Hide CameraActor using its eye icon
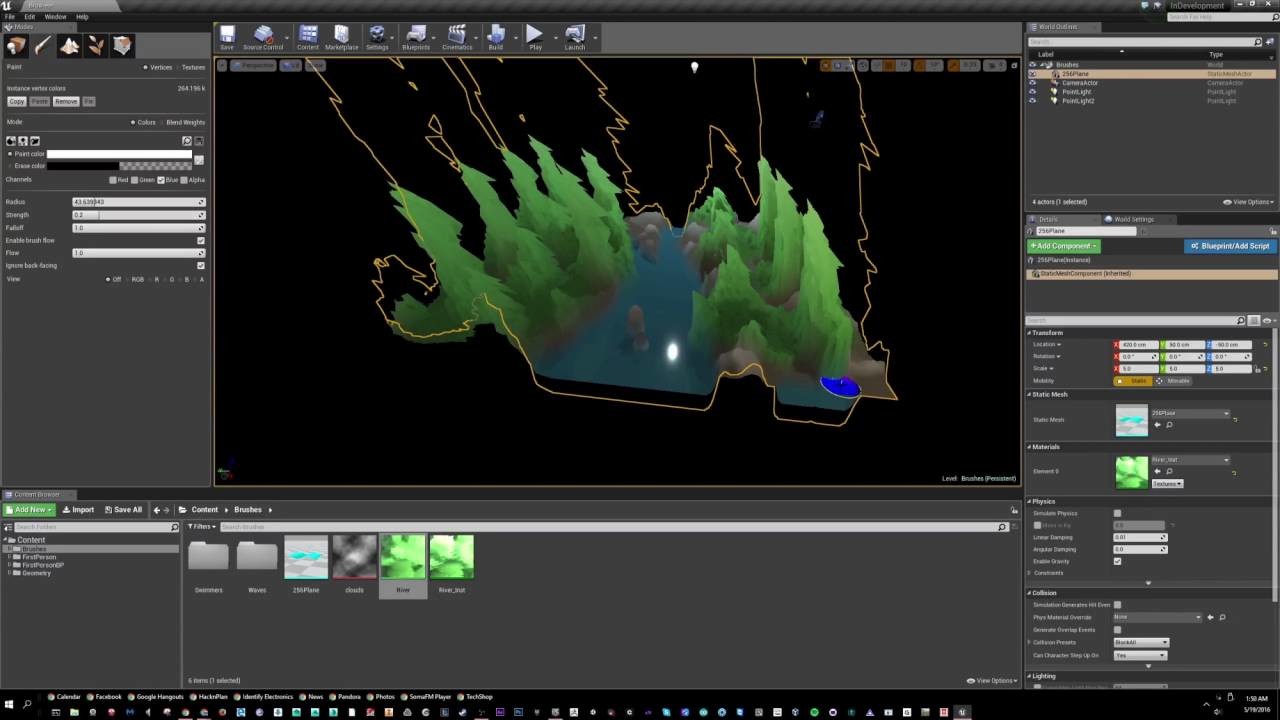 [1032, 83]
